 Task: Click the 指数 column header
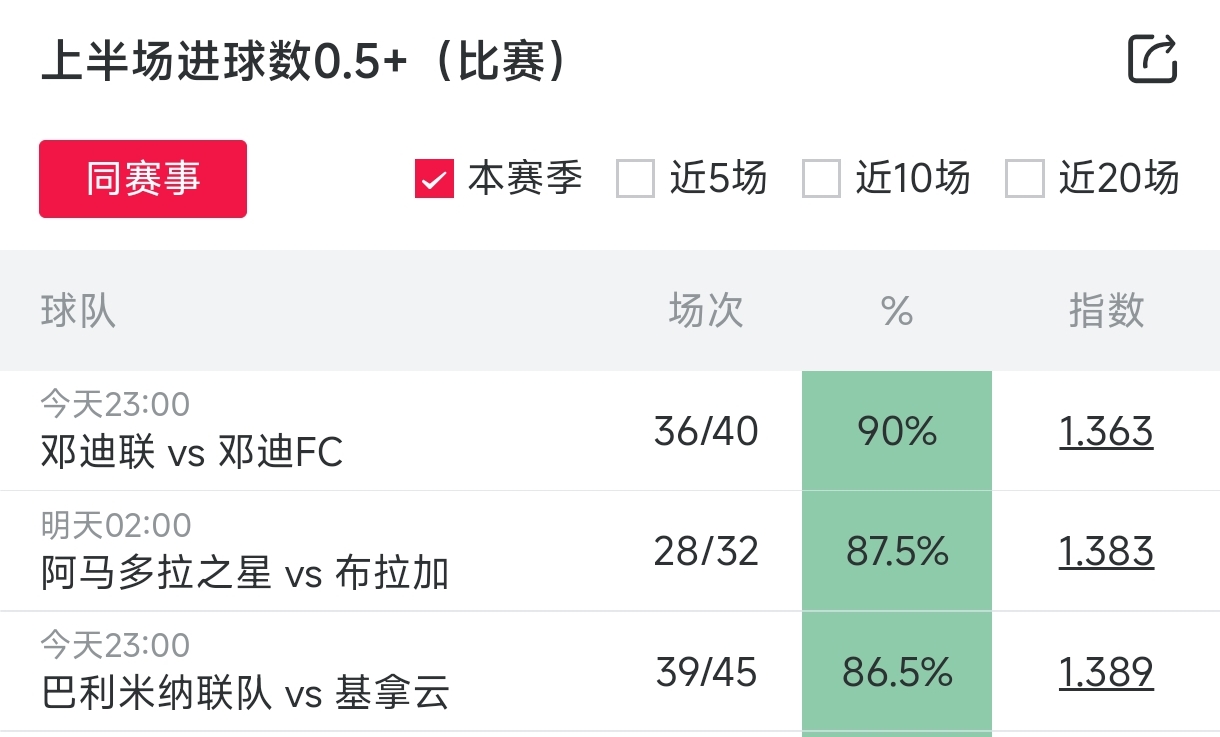[1106, 311]
